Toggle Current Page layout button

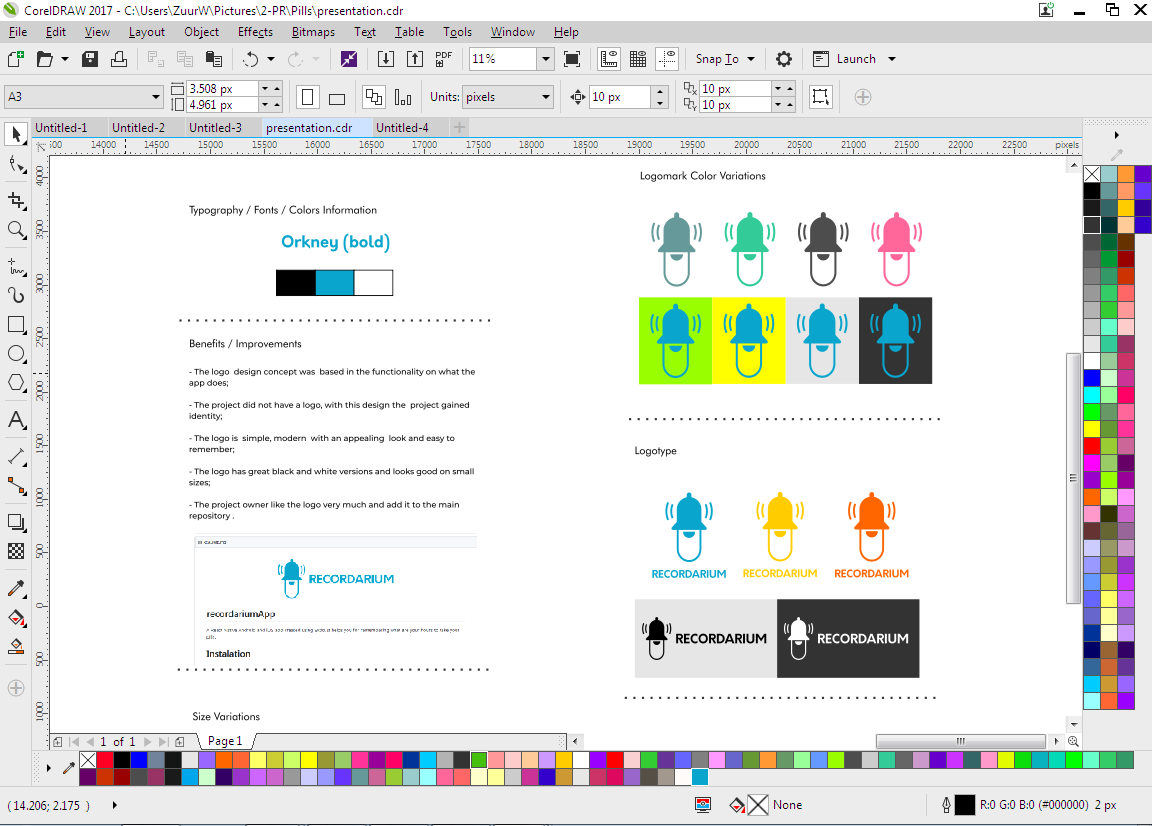(x=403, y=97)
